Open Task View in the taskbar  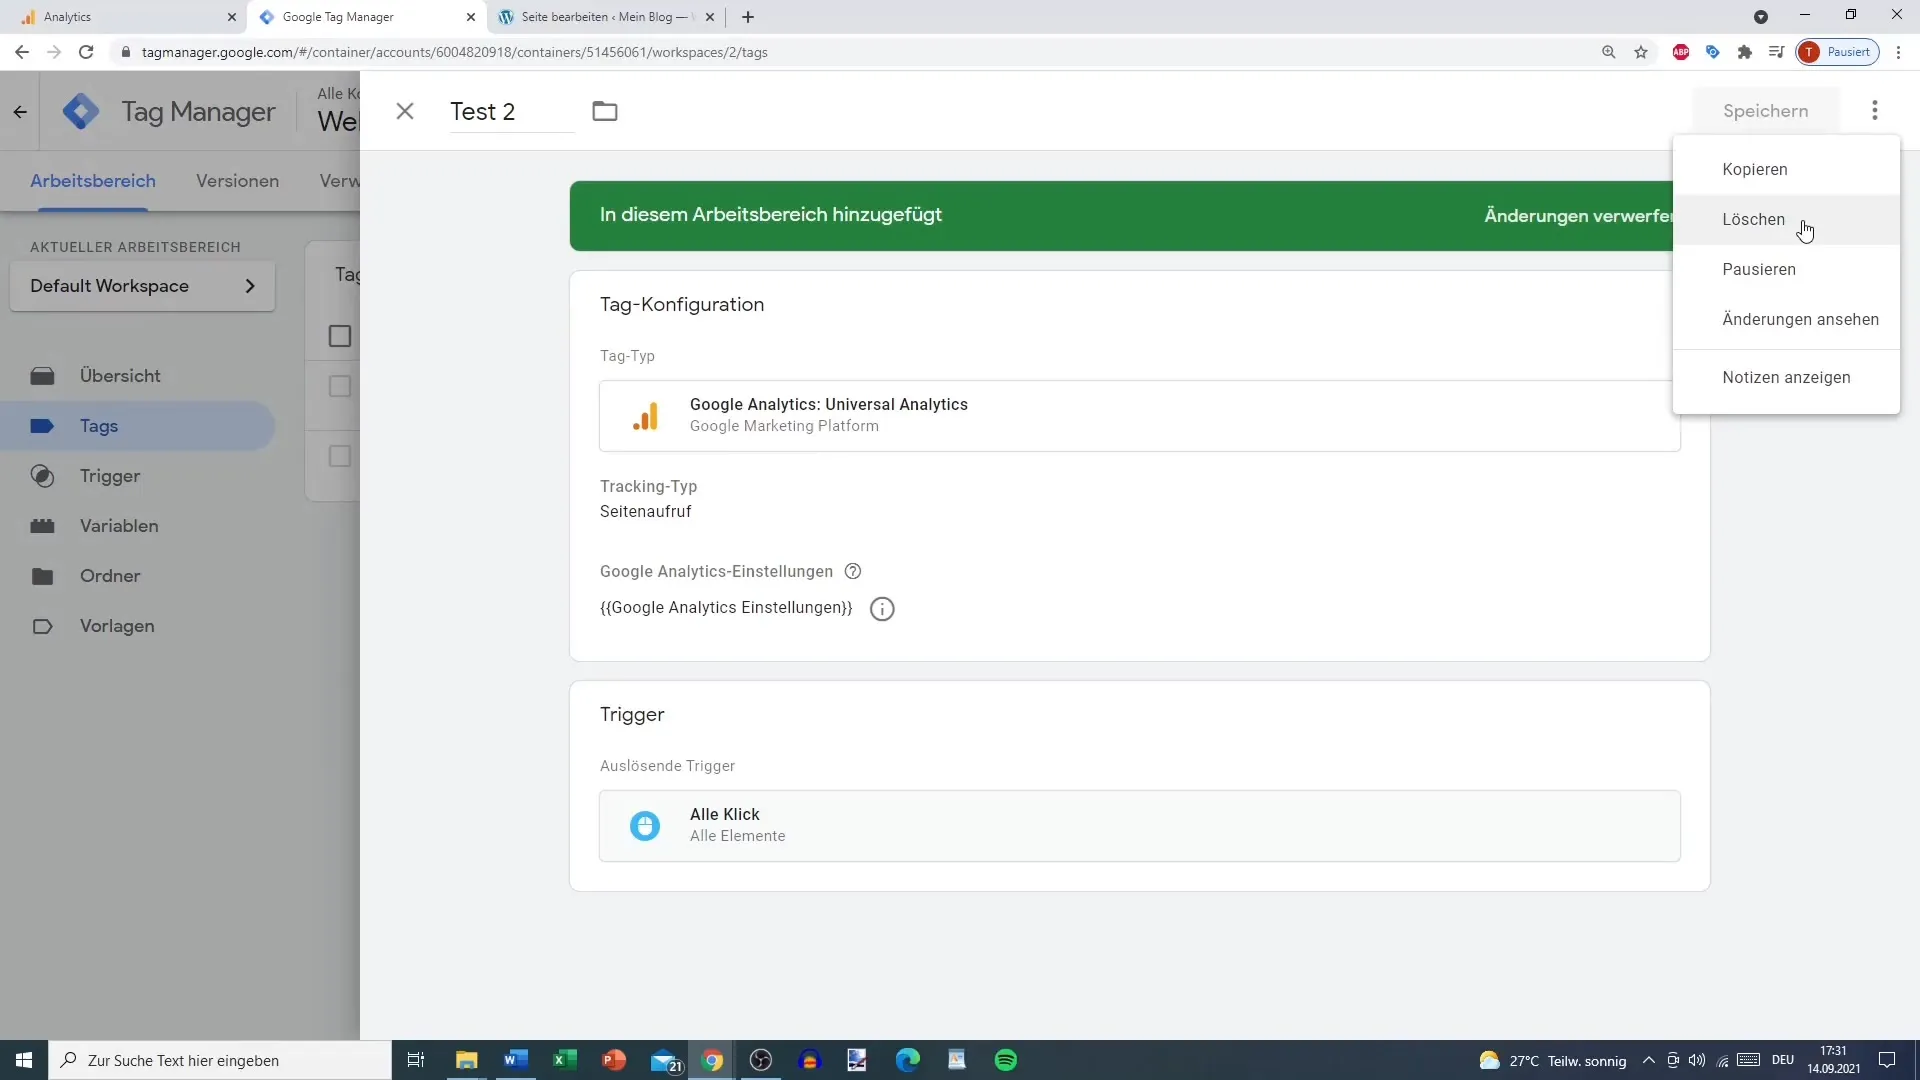point(416,1060)
